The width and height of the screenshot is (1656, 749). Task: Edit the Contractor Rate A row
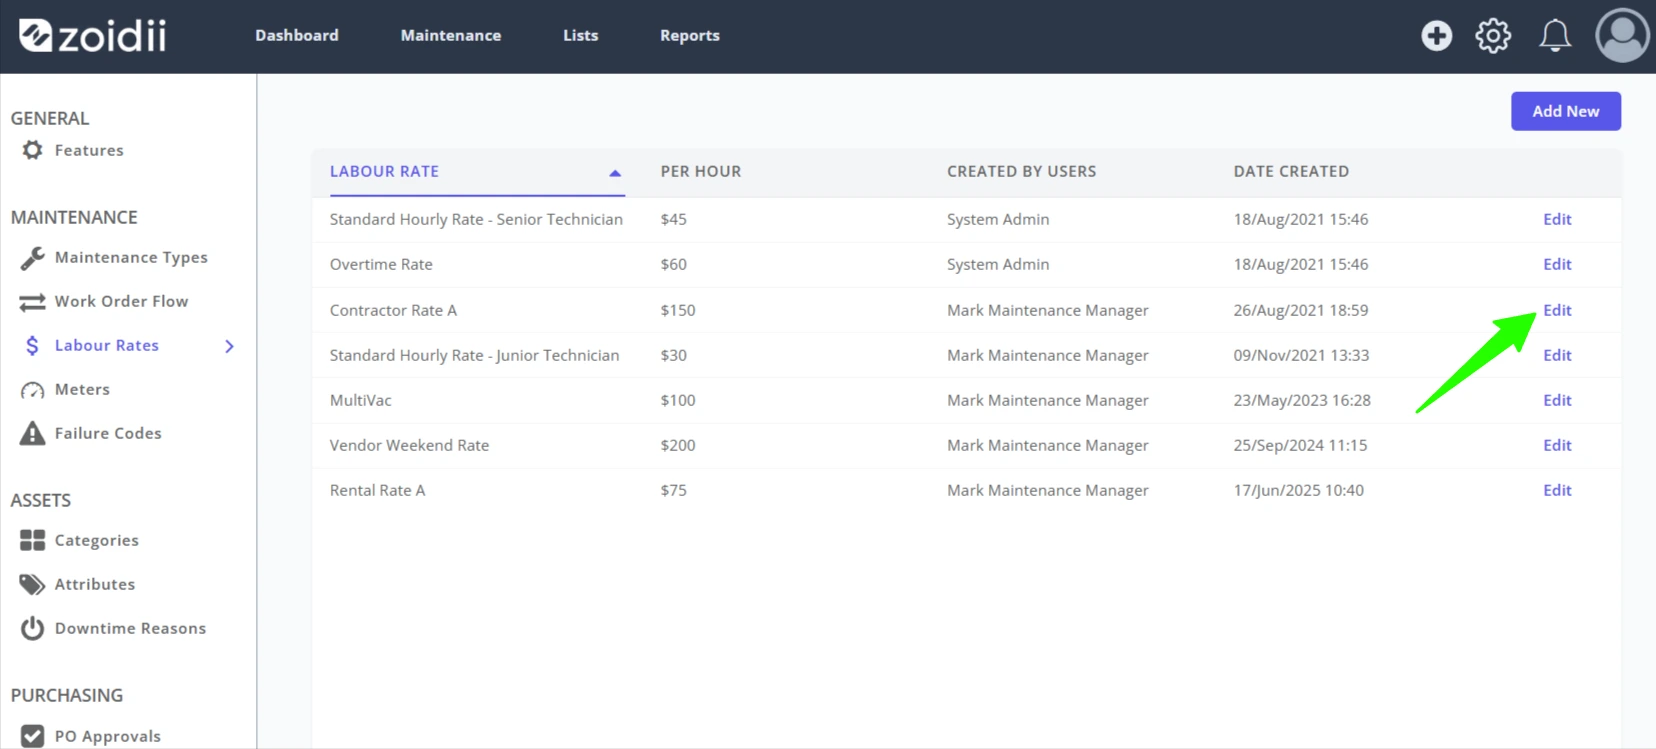pyautogui.click(x=1557, y=310)
